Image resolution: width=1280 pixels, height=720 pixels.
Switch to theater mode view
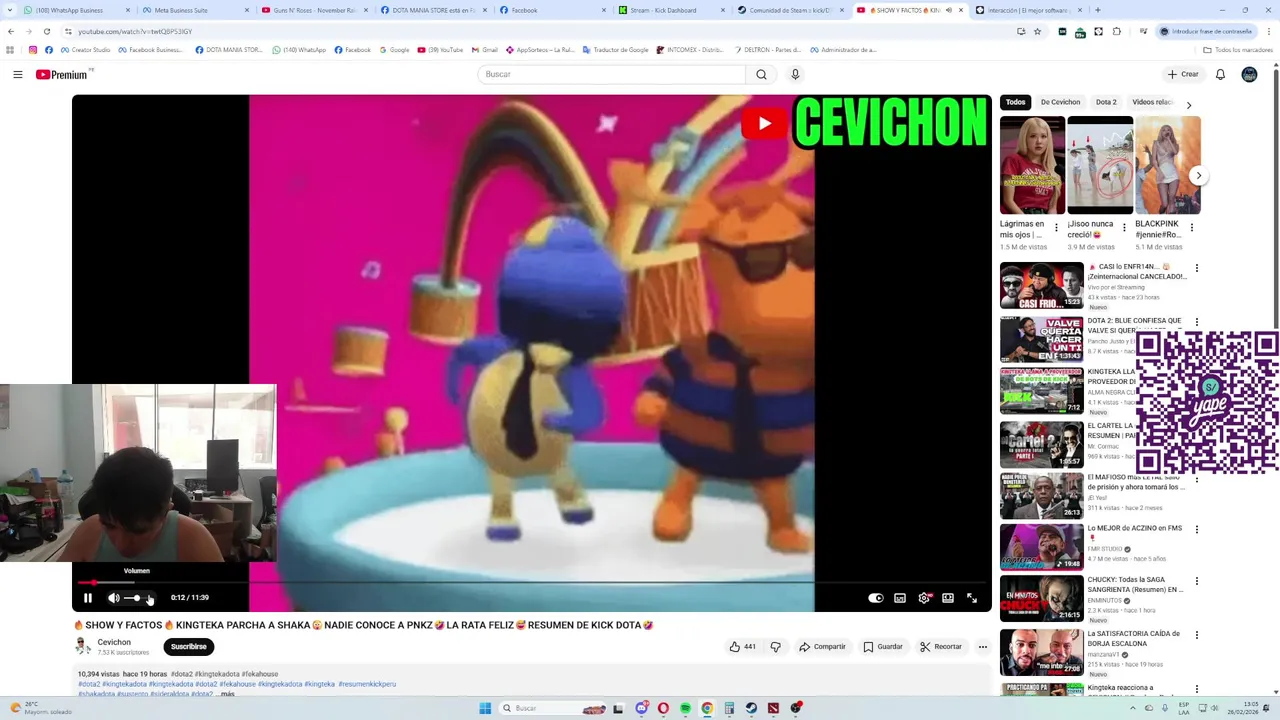(948, 598)
